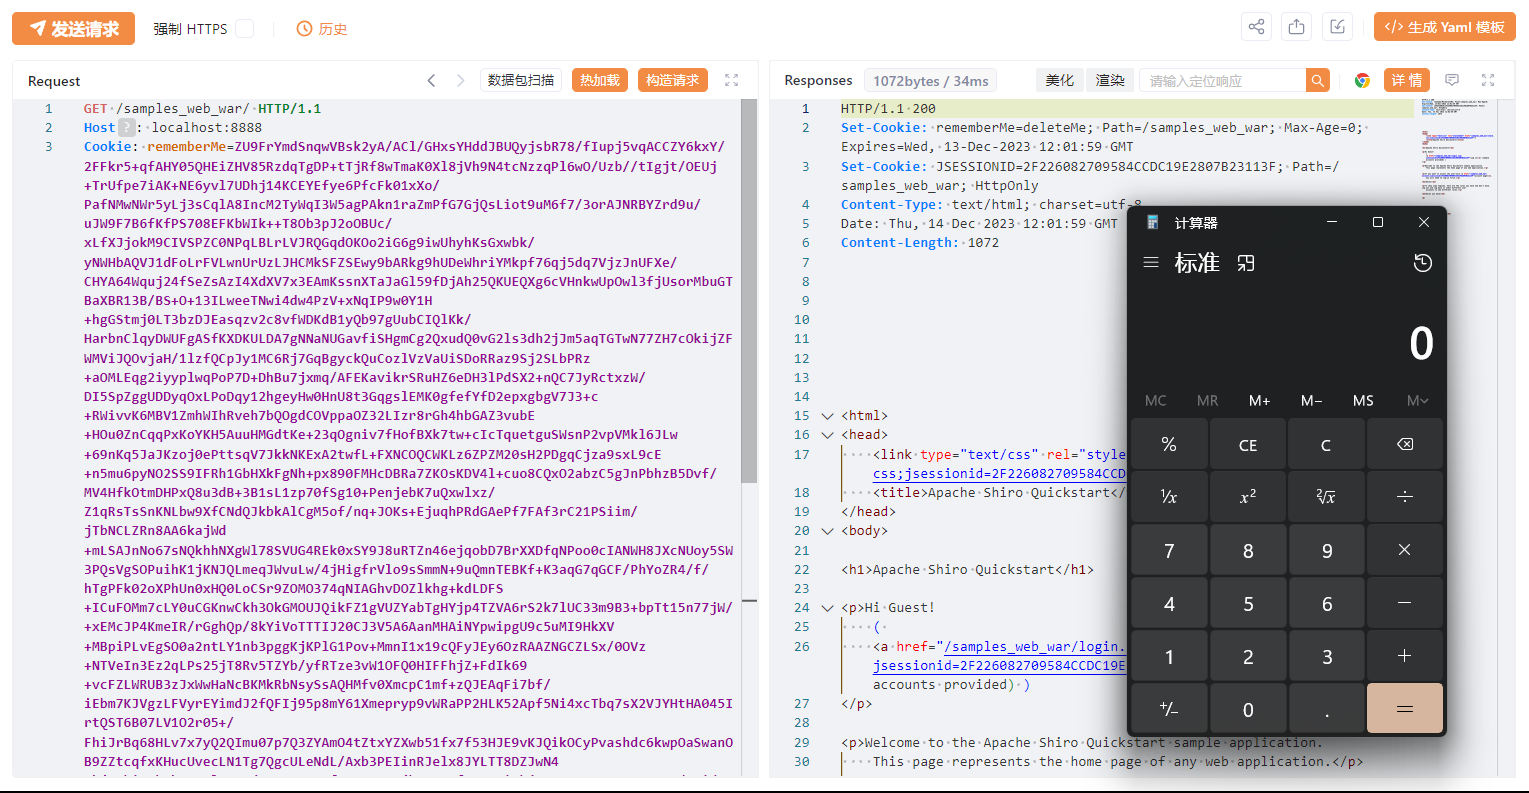Click digit 5 on calculator
1529x793 pixels.
click(1248, 603)
